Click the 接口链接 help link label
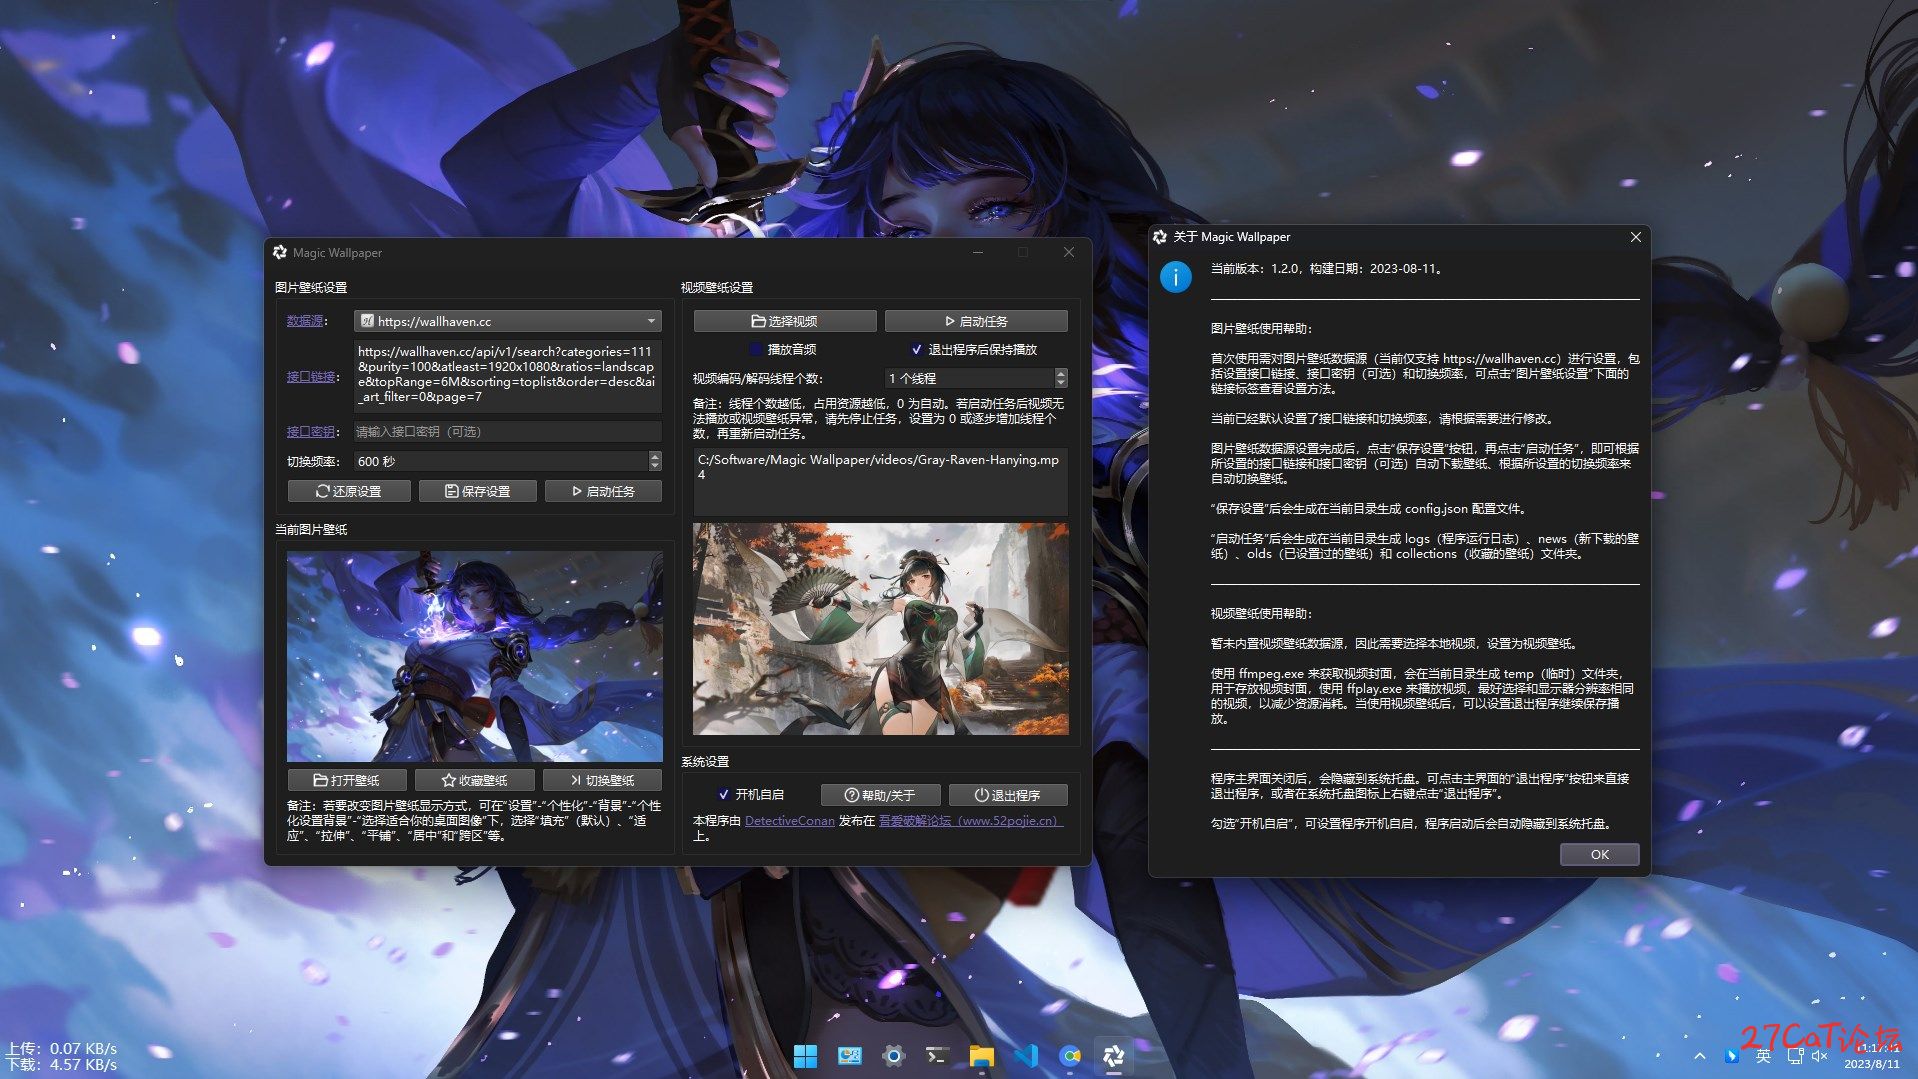The width and height of the screenshot is (1918, 1079). (311, 377)
